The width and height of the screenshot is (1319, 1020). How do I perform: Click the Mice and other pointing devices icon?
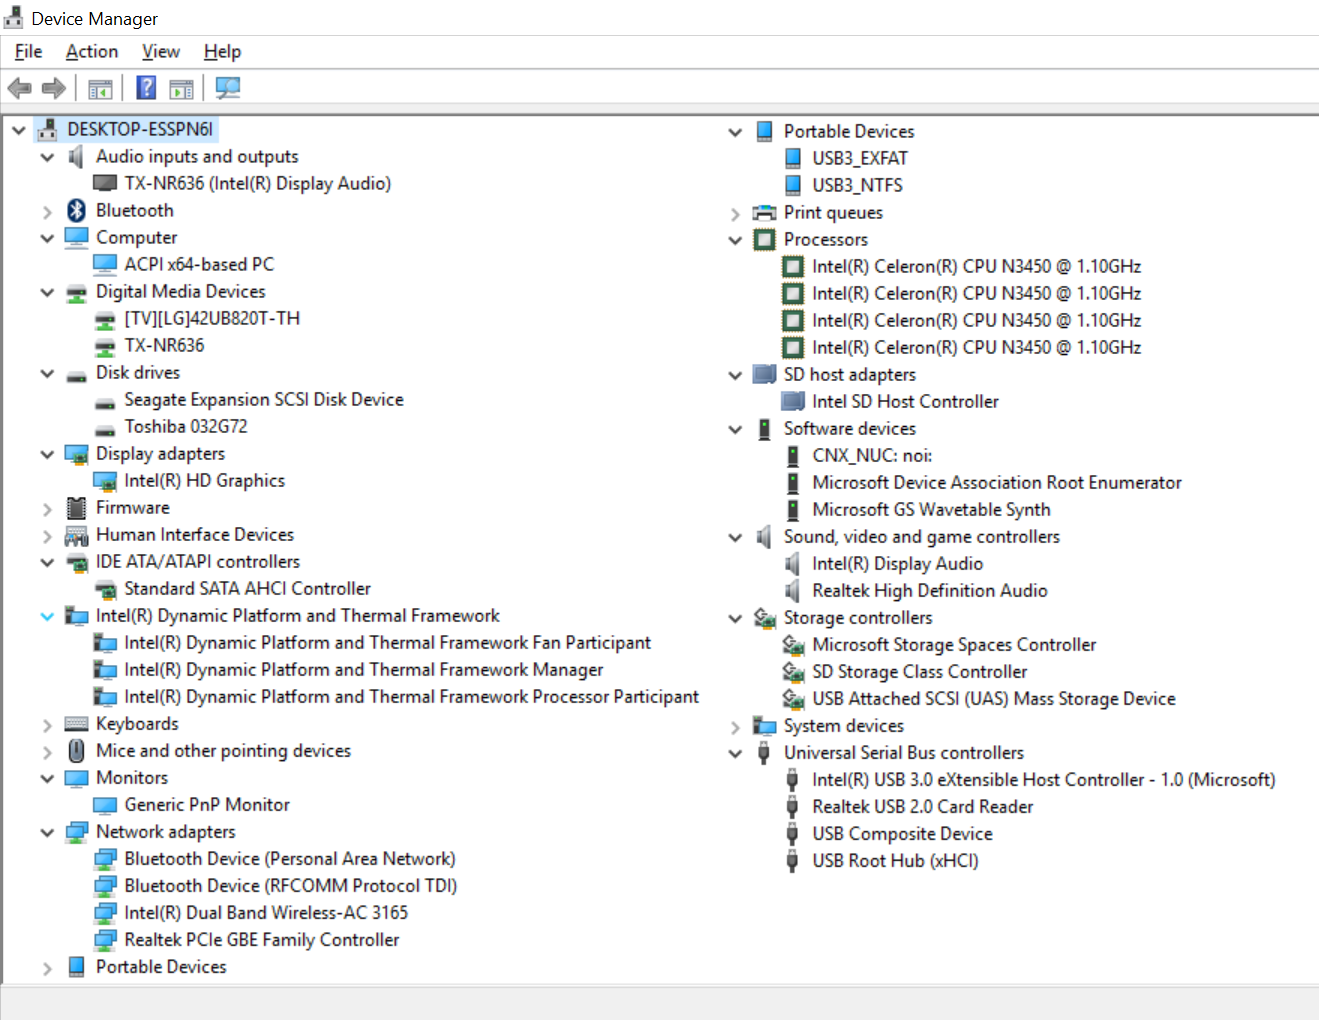click(x=77, y=750)
